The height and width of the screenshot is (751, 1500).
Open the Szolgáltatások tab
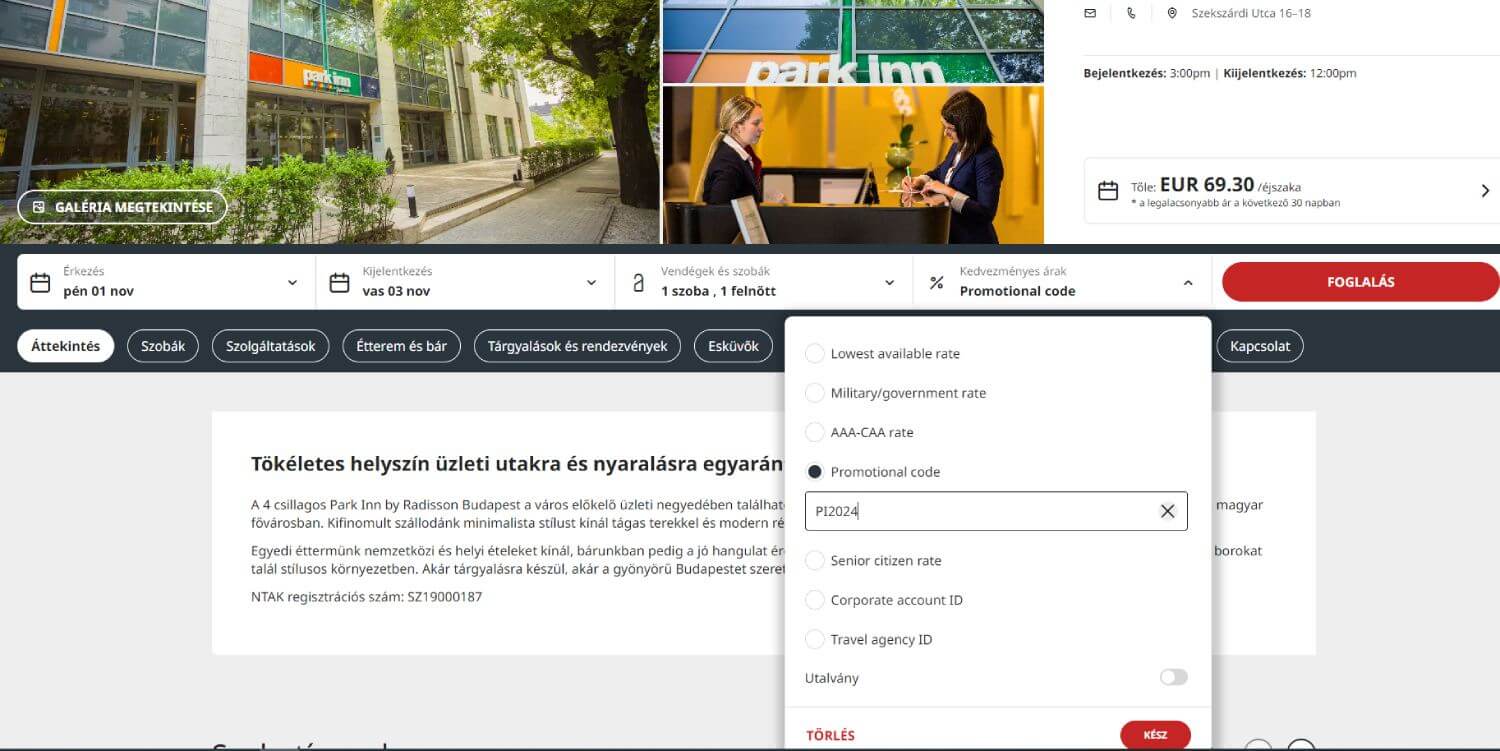(x=270, y=346)
